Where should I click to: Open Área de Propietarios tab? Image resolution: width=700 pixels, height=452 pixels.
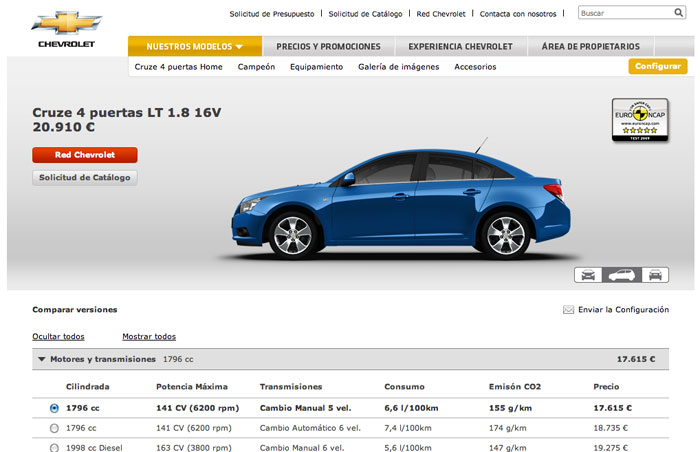(x=591, y=46)
